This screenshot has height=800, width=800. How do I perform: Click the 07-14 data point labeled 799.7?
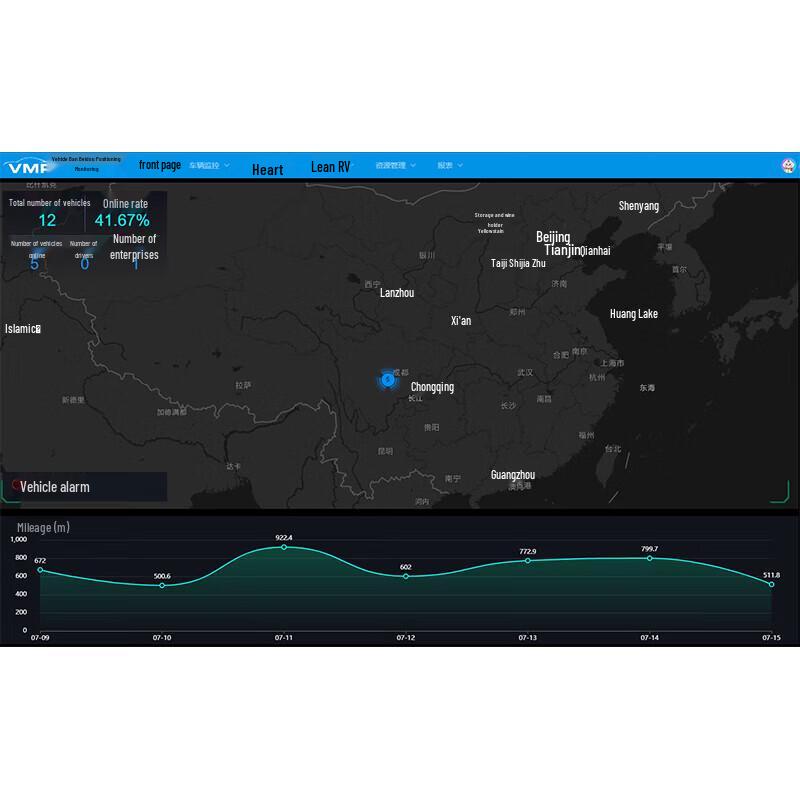coord(649,558)
